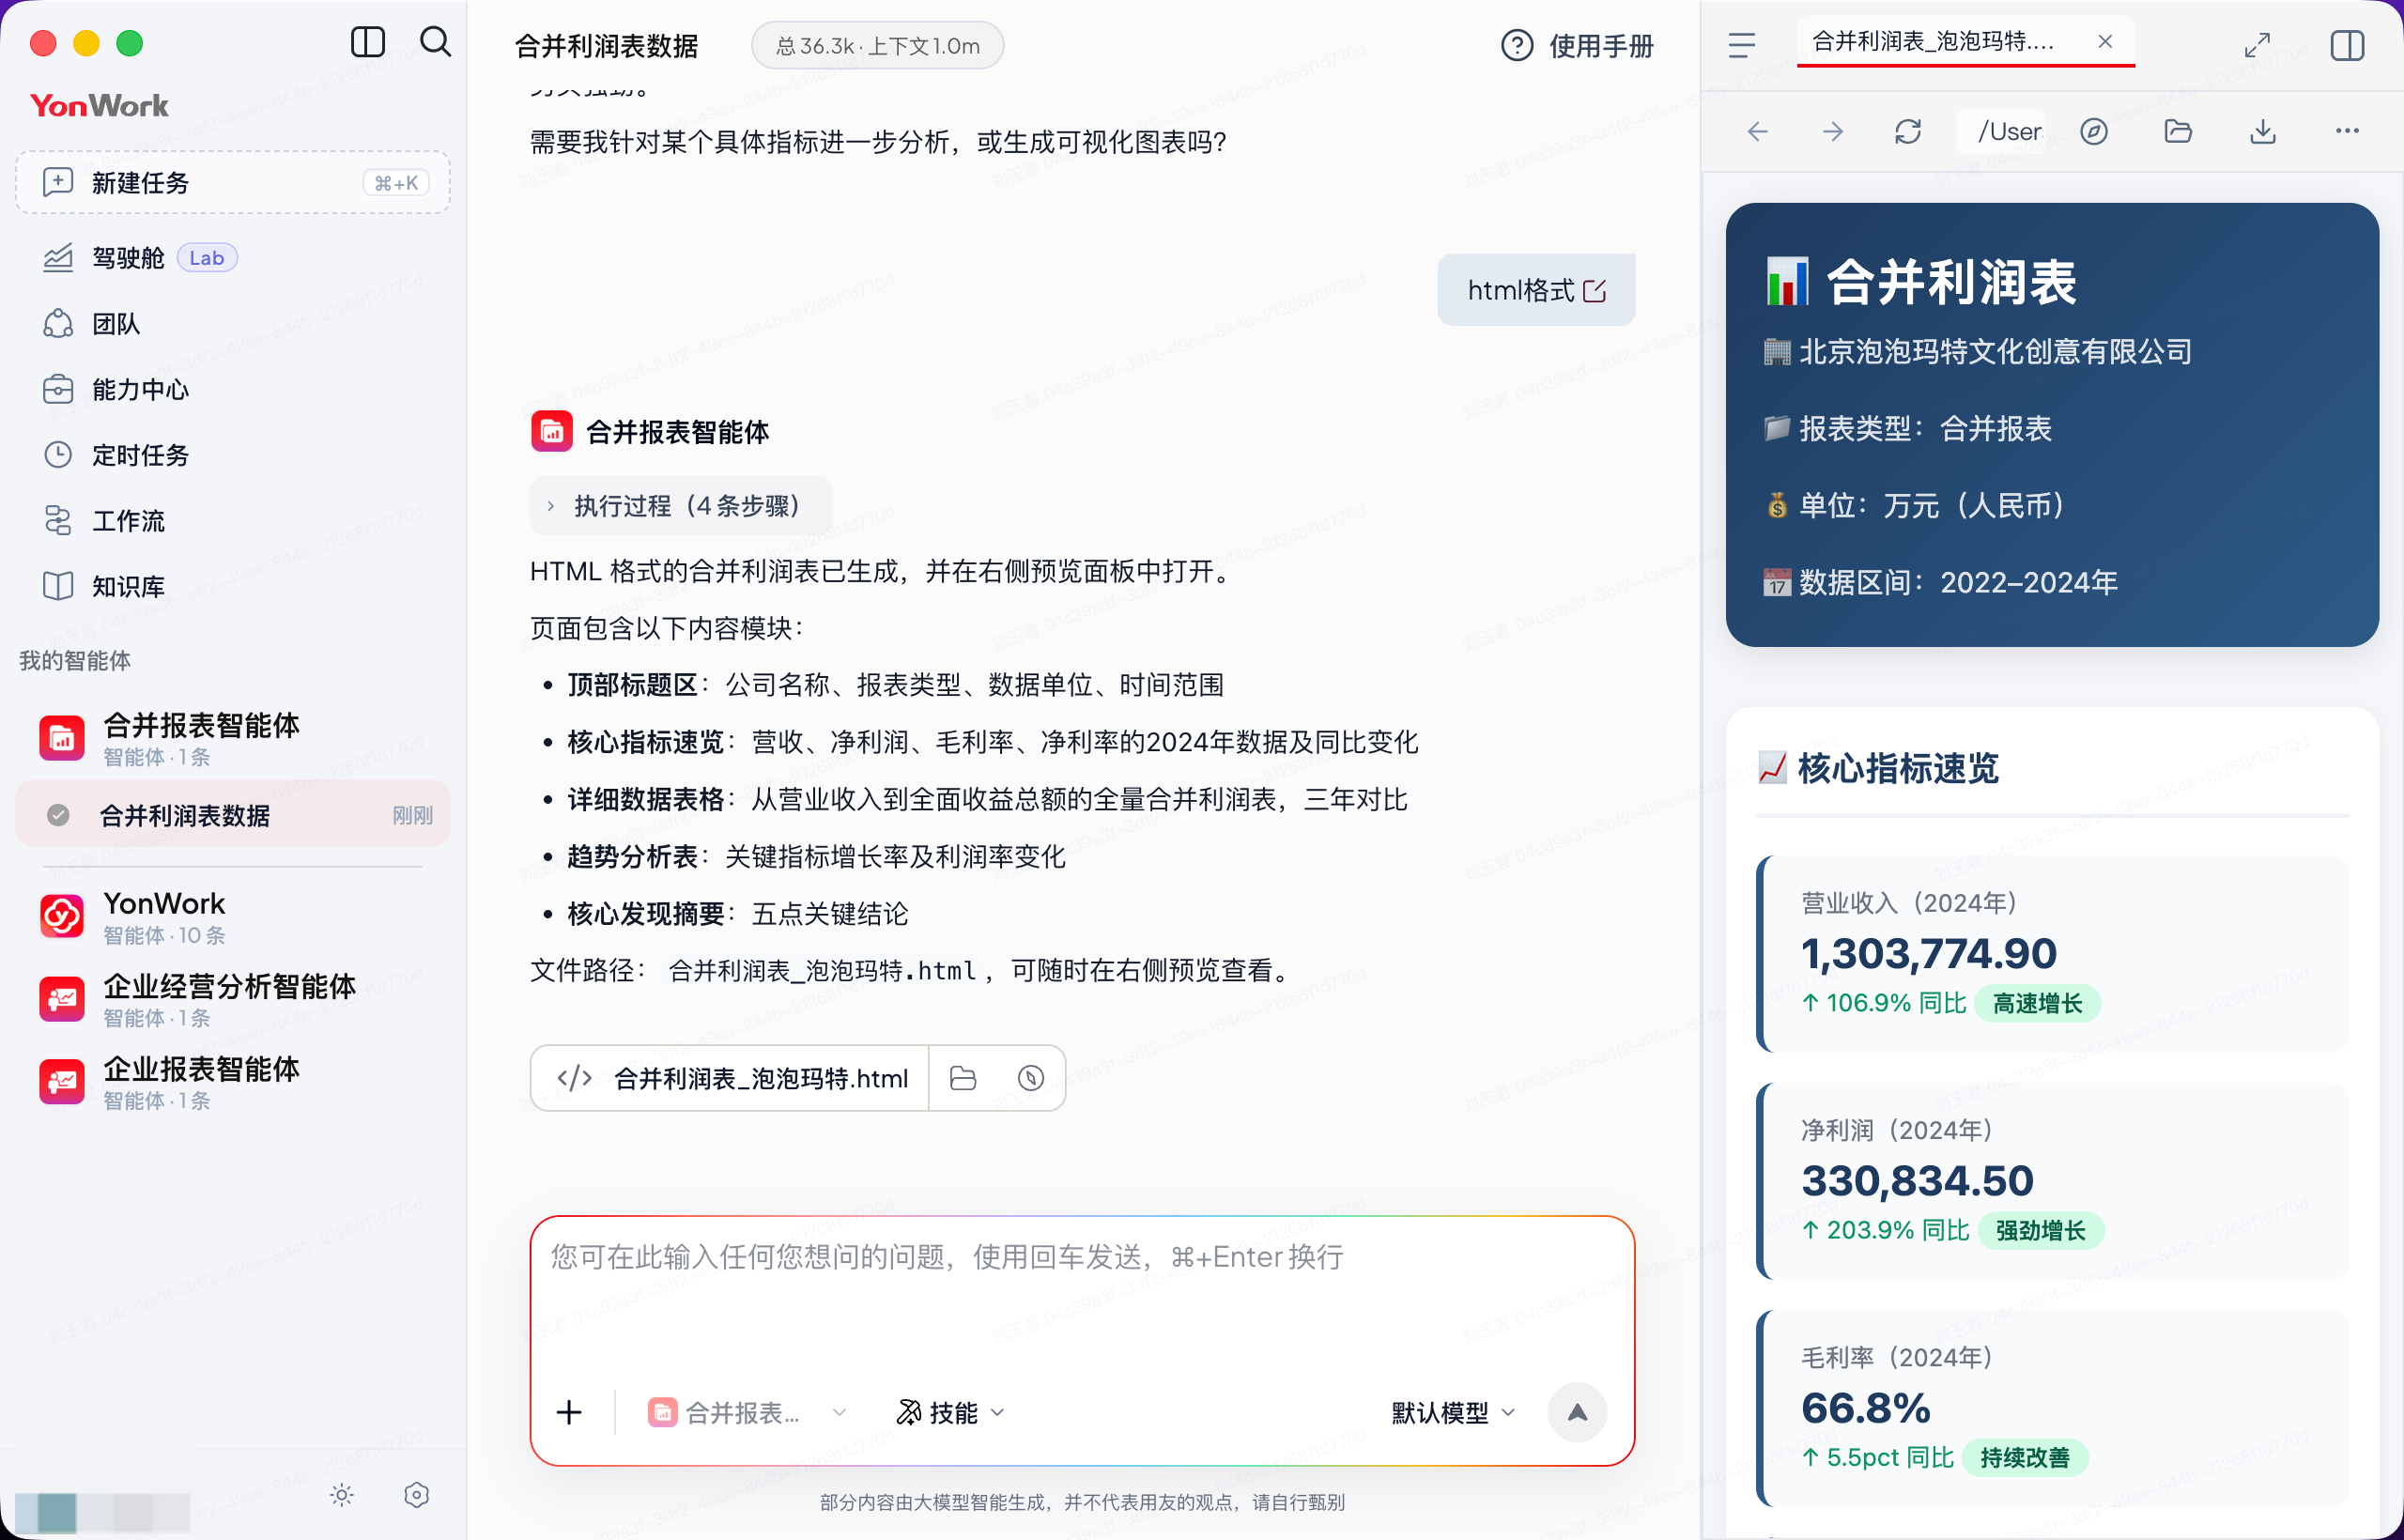Toggle the left sidebar panel icon

[368, 42]
